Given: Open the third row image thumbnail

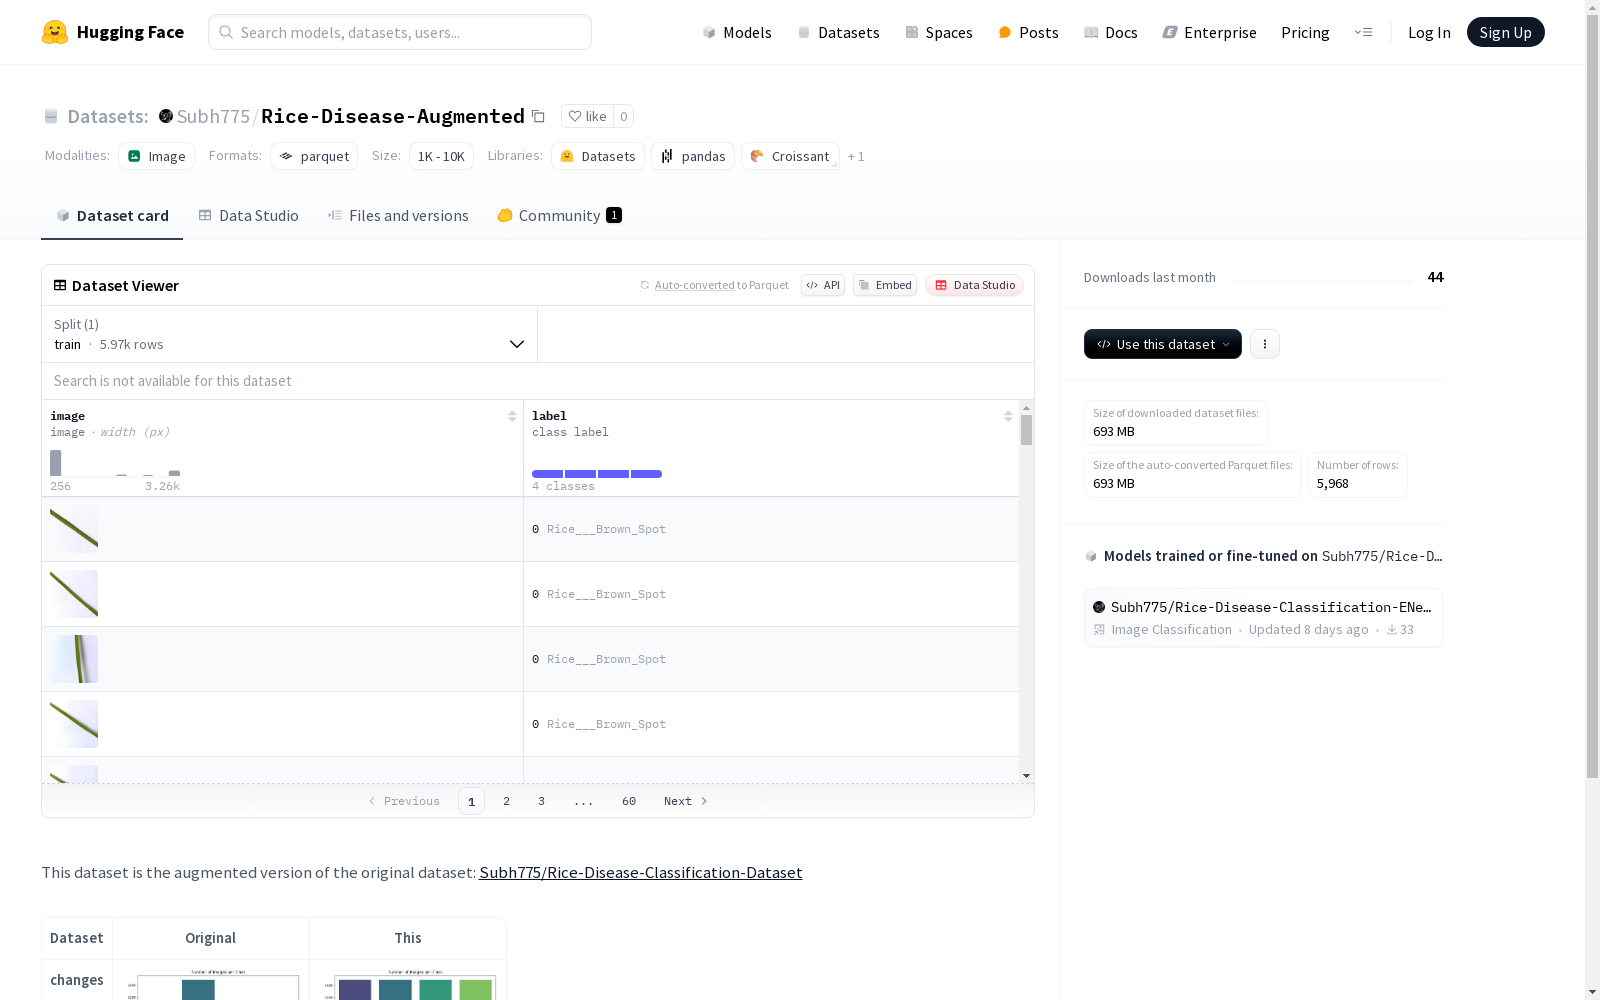Looking at the screenshot, I should pos(74,659).
